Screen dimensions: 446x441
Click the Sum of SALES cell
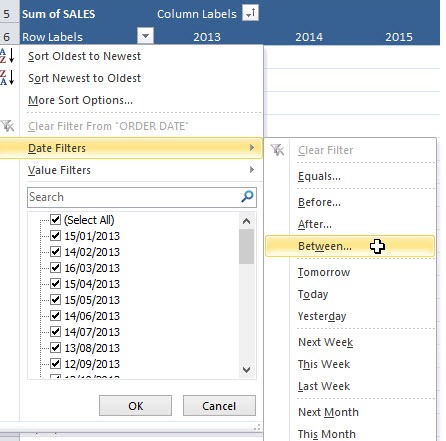tap(59, 14)
